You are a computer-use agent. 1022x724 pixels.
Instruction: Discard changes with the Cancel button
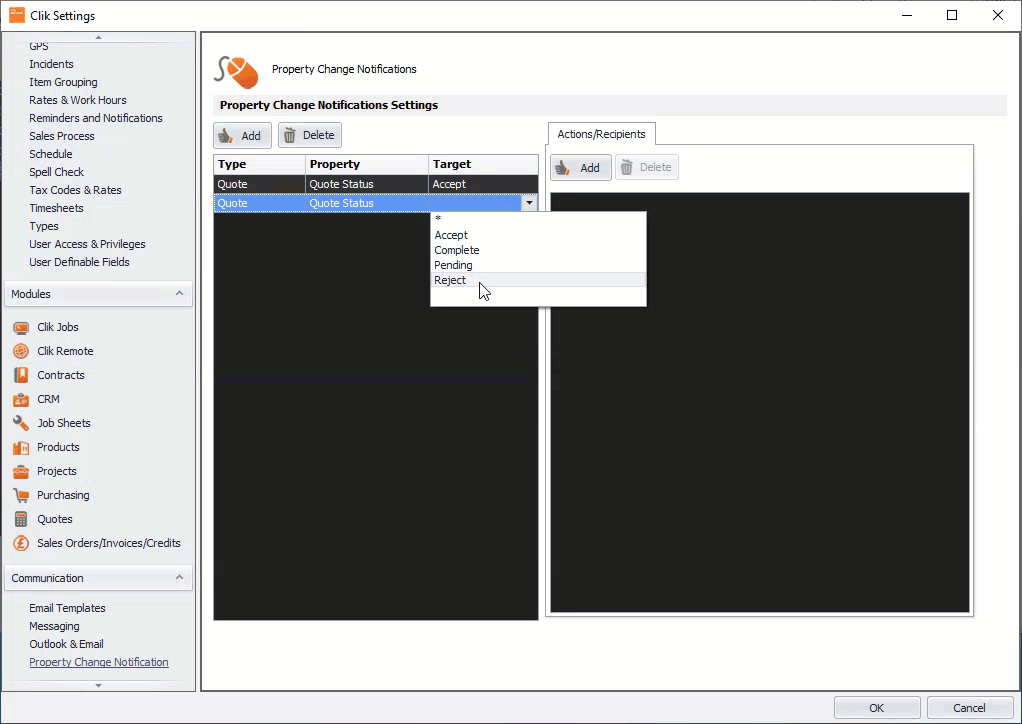(969, 708)
